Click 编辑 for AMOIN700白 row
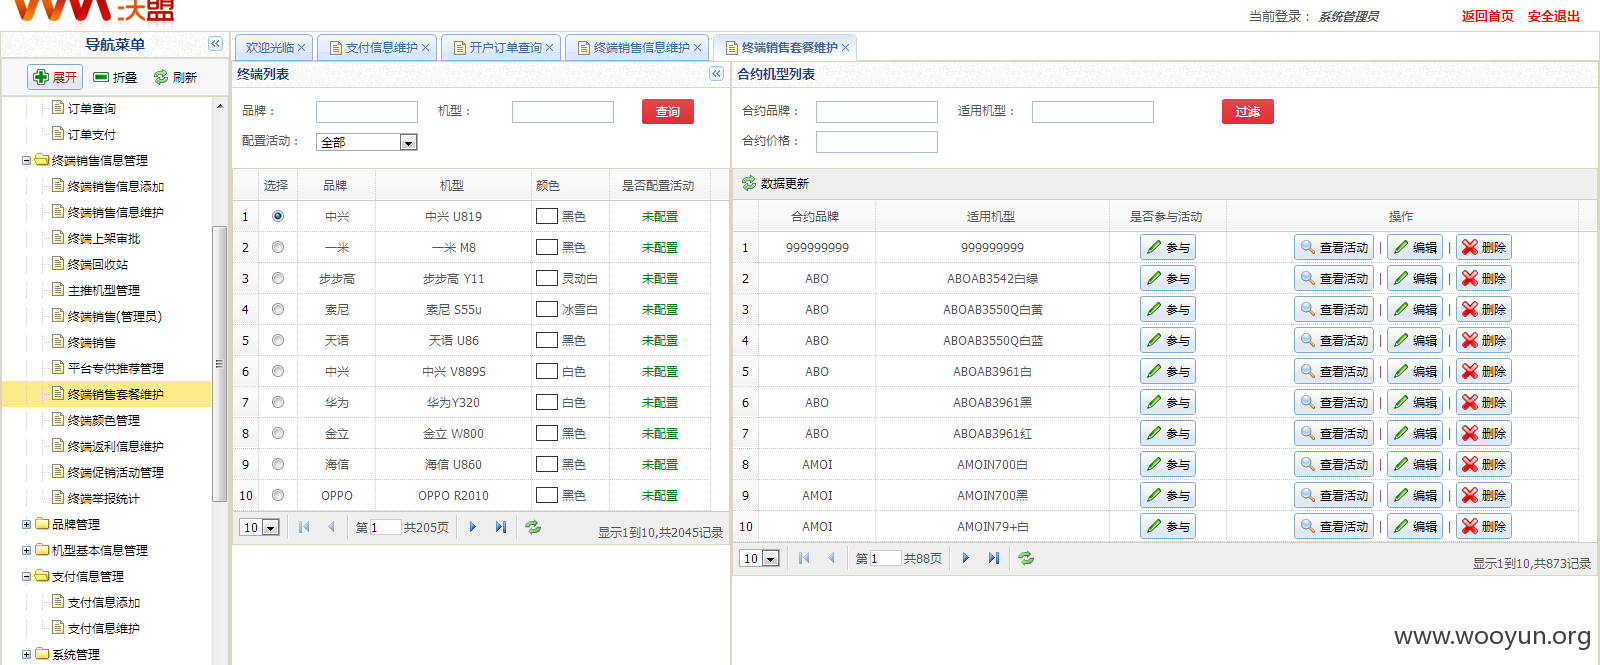Image resolution: width=1600 pixels, height=665 pixels. point(1414,464)
